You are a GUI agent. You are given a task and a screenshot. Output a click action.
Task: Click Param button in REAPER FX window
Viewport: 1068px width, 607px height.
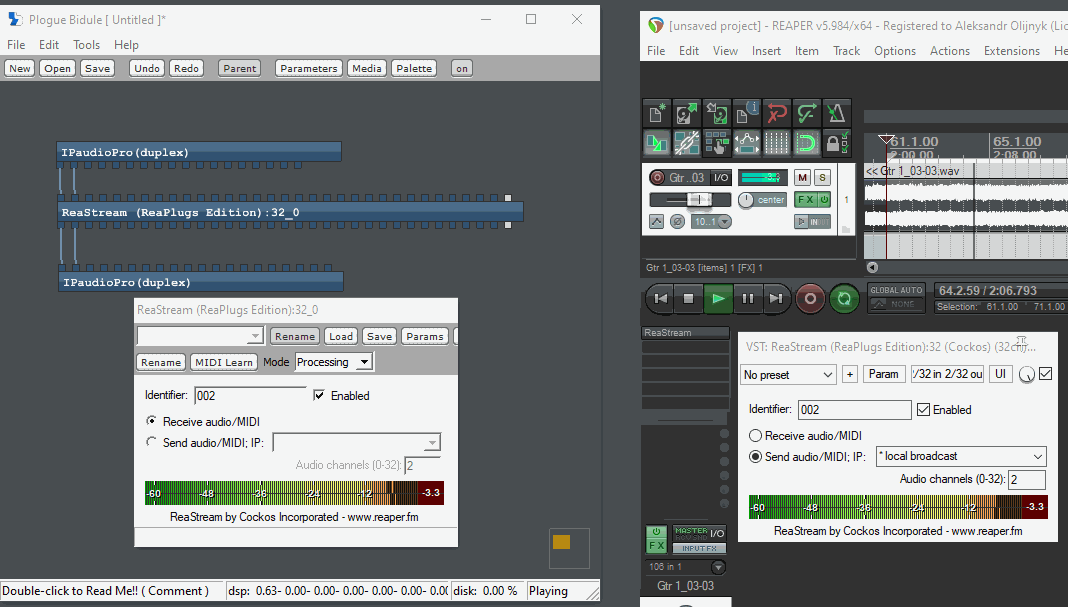pyautogui.click(x=883, y=374)
